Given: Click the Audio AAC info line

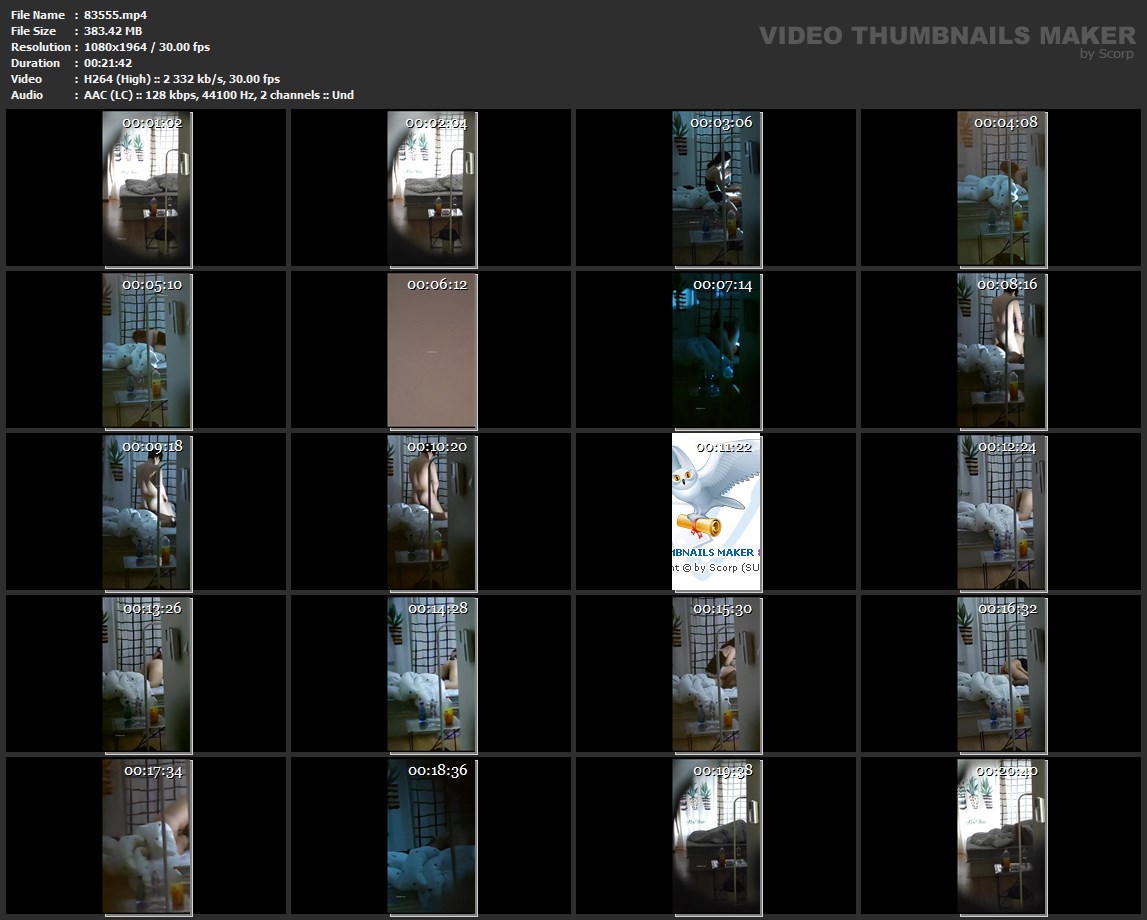Looking at the screenshot, I should (x=218, y=95).
